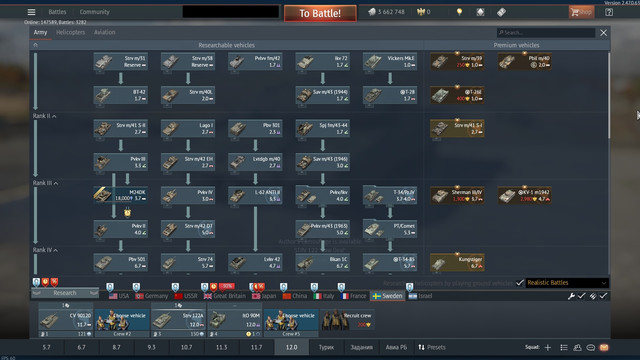640x360 pixels.
Task: Select the Авиа РБ preset tab
Action: tap(396, 347)
